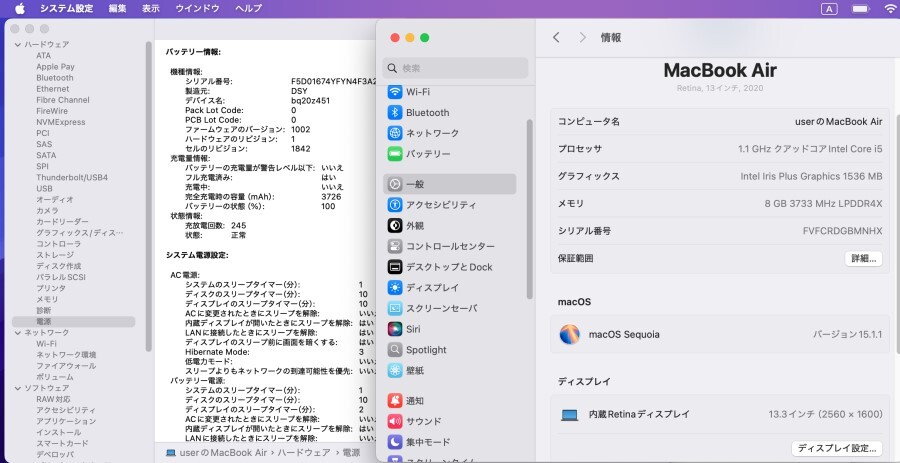This screenshot has height=463, width=900.
Task: Click the 詳細... warranty button
Action: pos(863,258)
